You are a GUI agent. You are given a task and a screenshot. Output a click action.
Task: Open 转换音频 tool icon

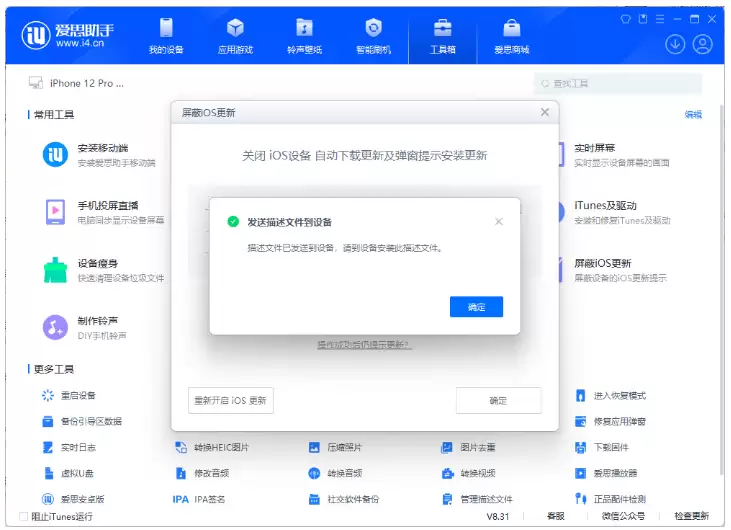click(x=314, y=473)
